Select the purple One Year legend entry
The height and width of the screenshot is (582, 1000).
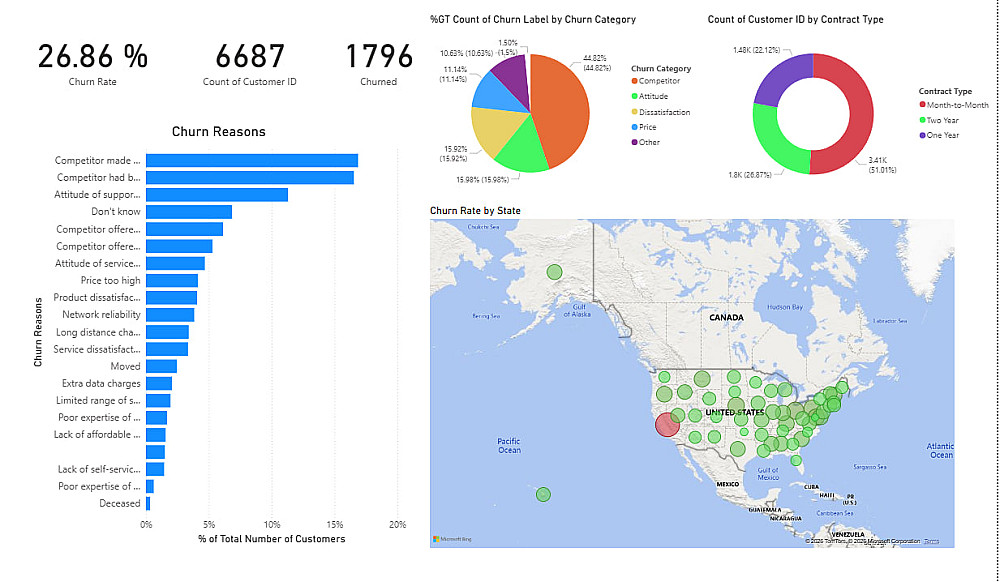pos(939,135)
